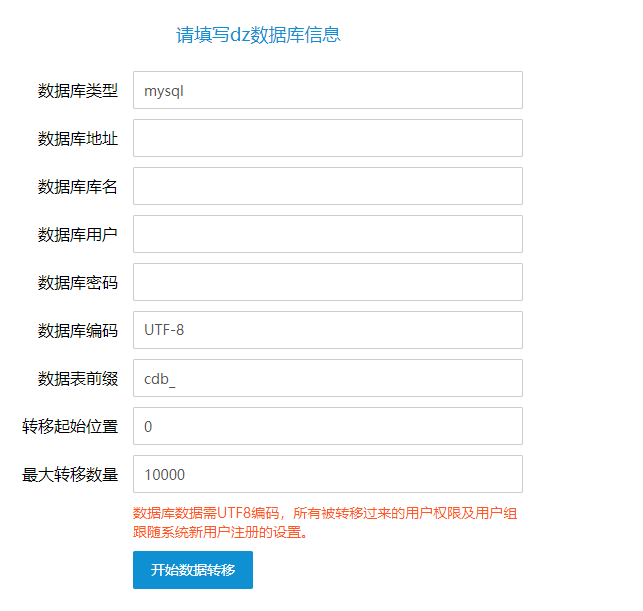The width and height of the screenshot is (643, 611).
Task: Click into the 数据库用户 field
Action: 328,234
